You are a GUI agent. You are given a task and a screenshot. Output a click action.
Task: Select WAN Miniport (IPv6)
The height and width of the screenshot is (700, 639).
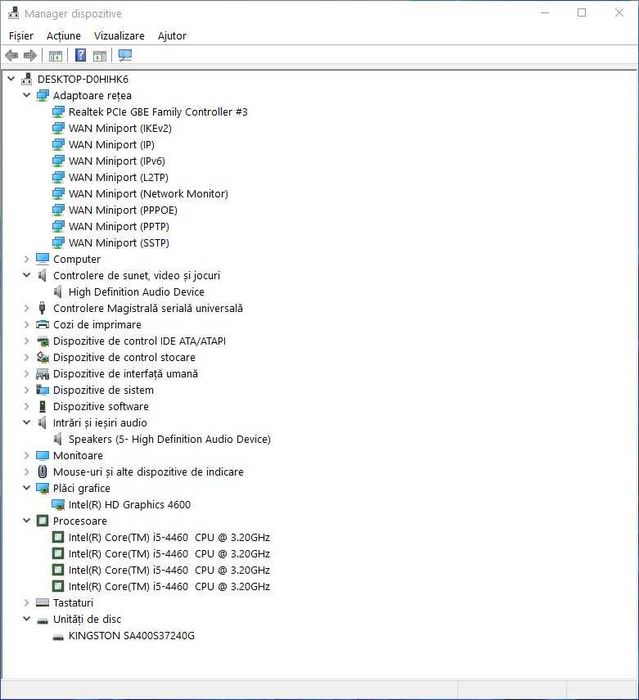pos(117,161)
